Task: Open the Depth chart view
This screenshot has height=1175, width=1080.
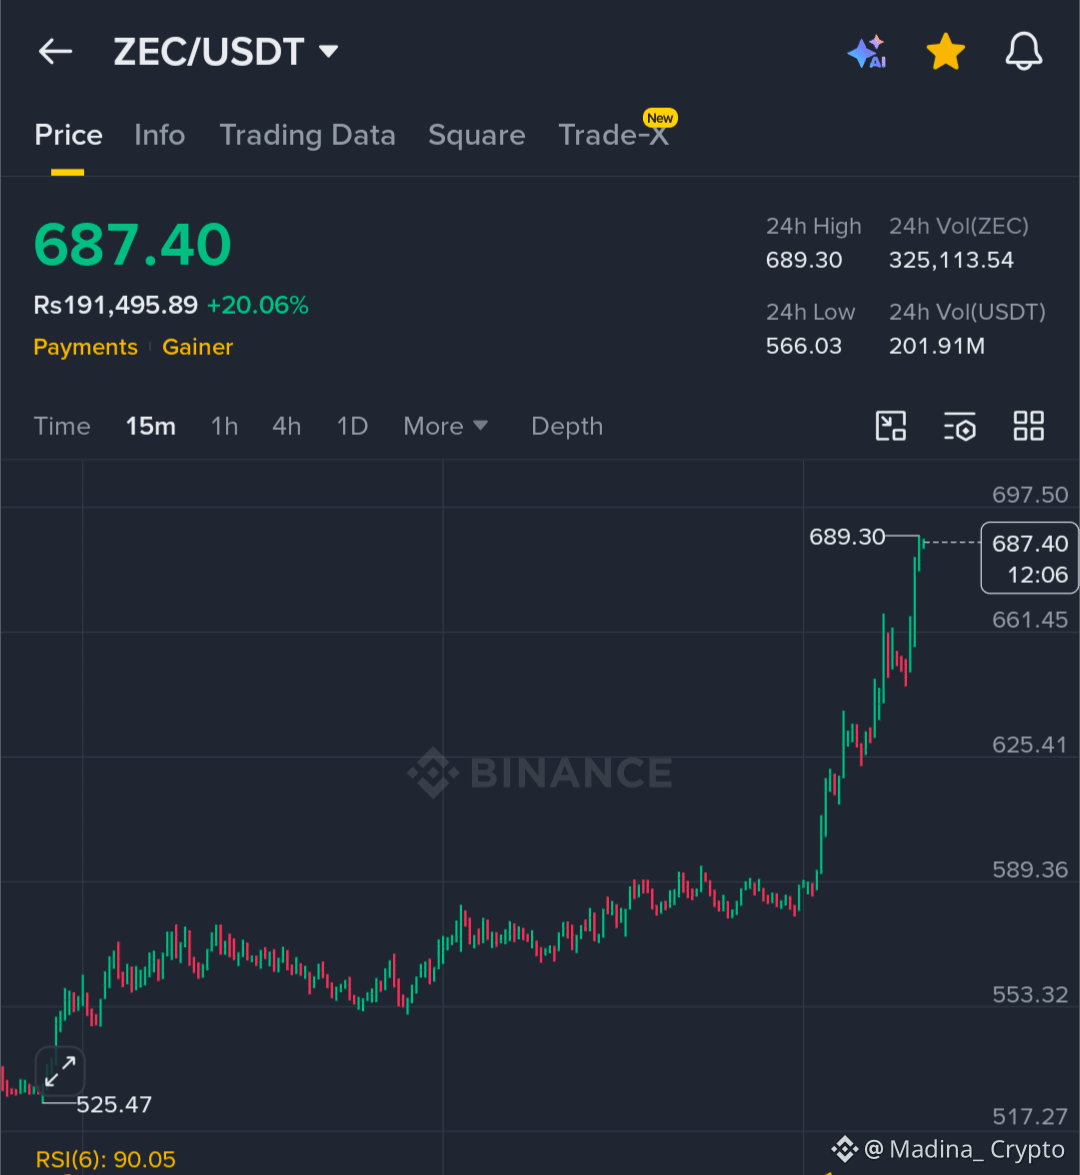Action: click(x=567, y=426)
